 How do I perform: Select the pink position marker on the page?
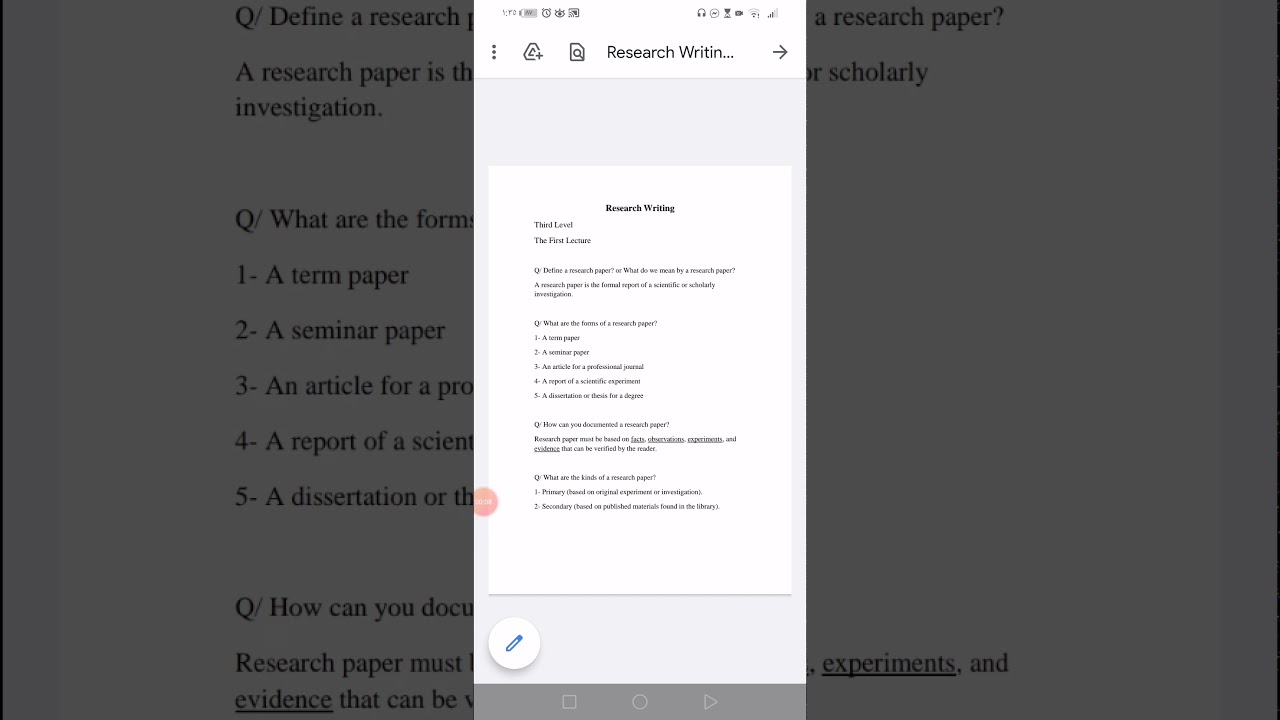coord(485,501)
